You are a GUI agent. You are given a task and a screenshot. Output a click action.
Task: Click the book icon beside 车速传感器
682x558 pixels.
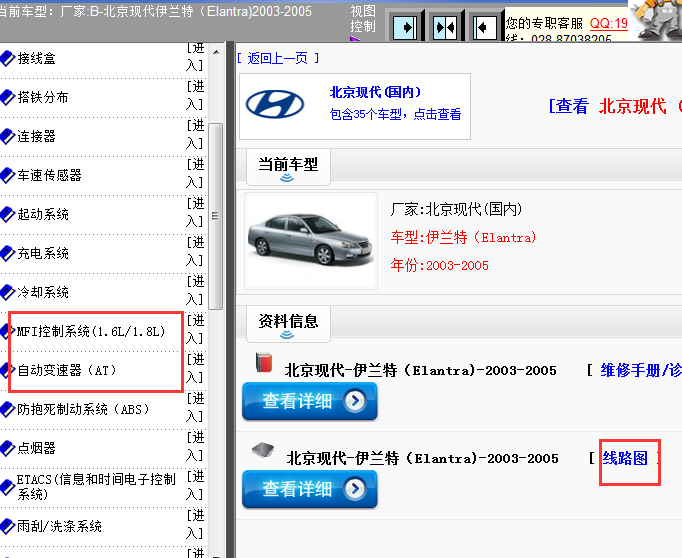coord(7,175)
